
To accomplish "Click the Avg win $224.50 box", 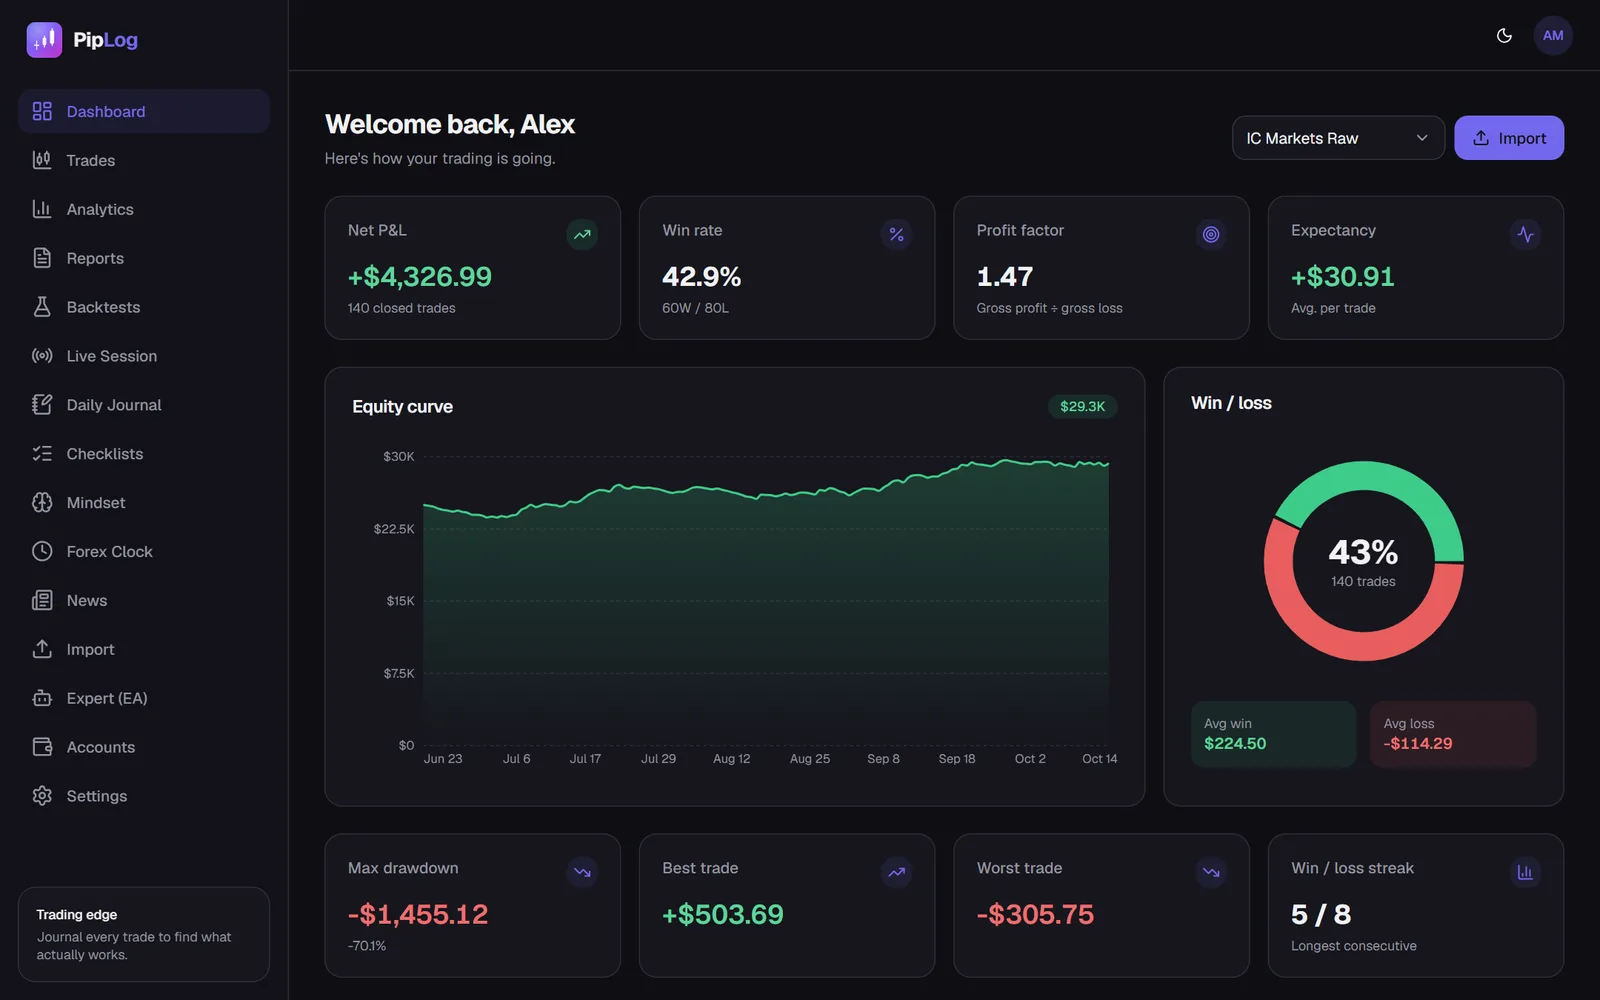I will (x=1274, y=734).
